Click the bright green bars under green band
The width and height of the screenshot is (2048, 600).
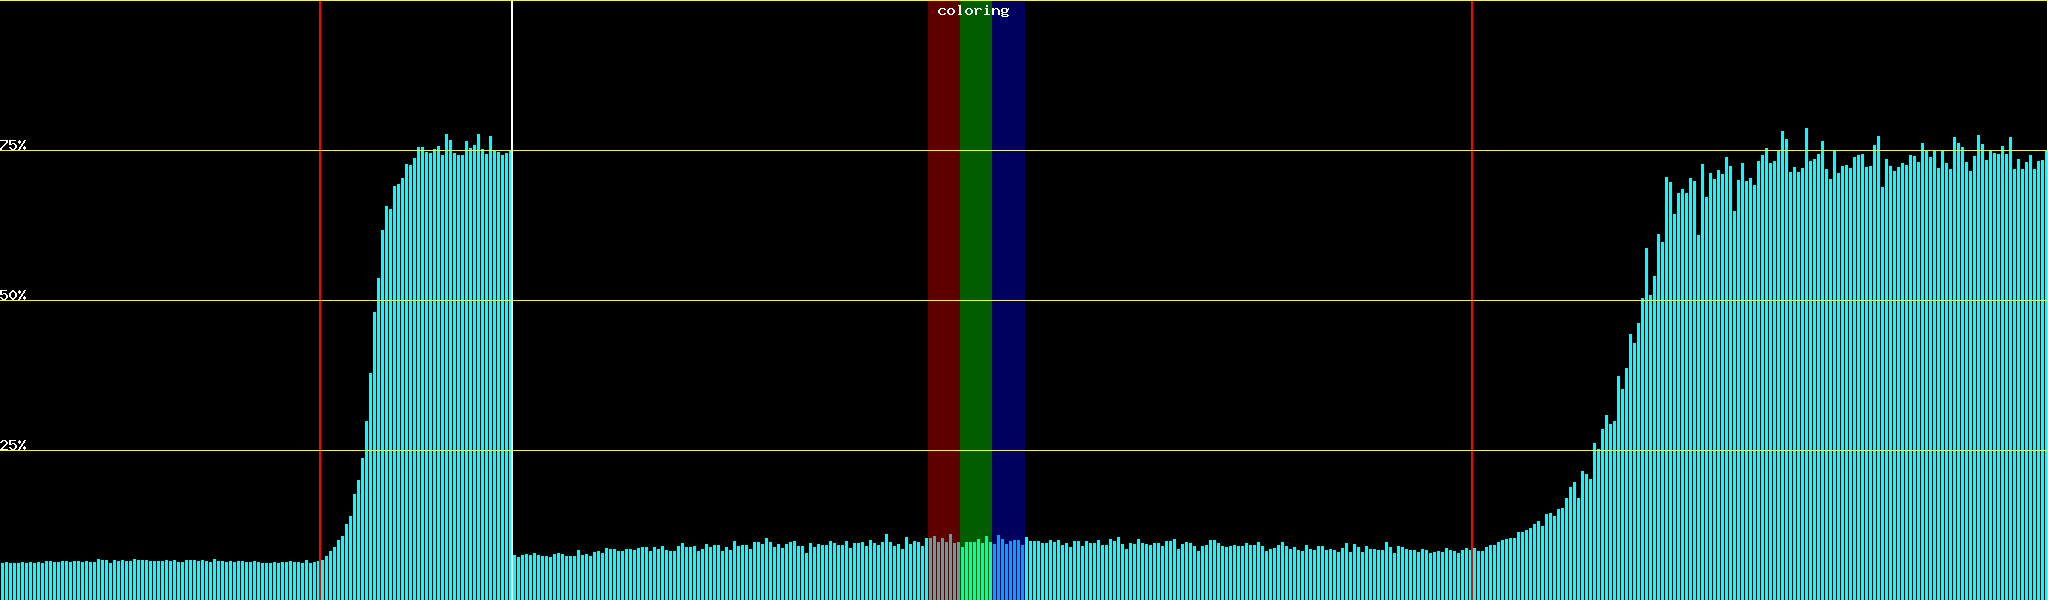[975, 572]
